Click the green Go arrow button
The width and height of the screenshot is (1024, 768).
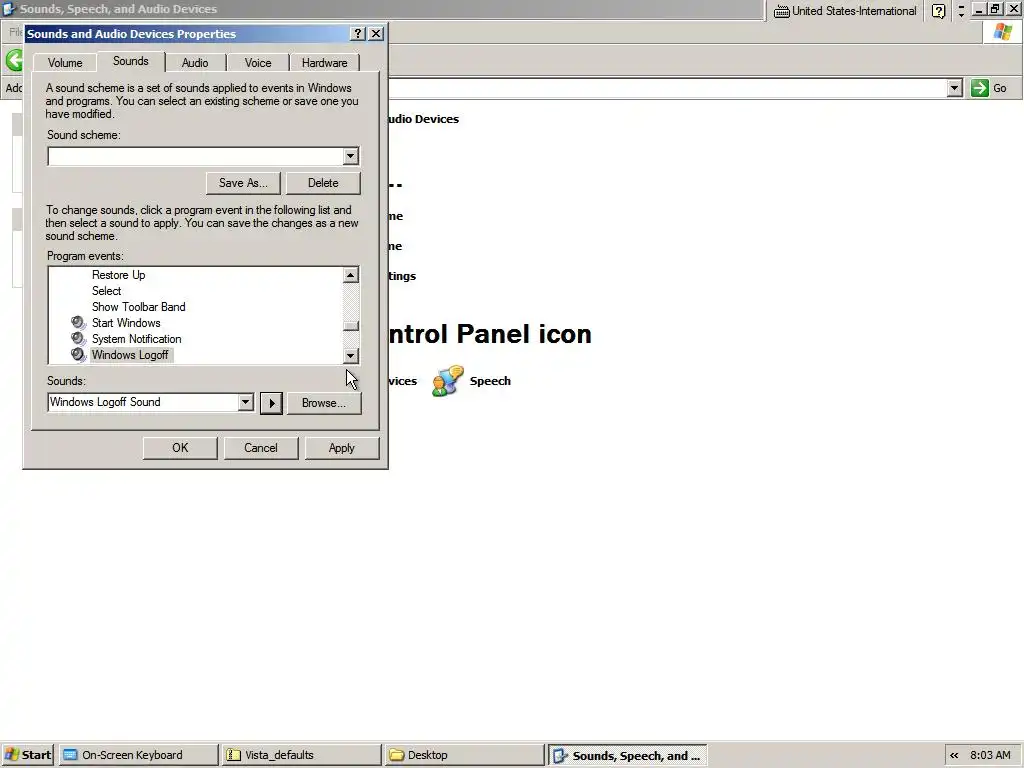[x=980, y=88]
